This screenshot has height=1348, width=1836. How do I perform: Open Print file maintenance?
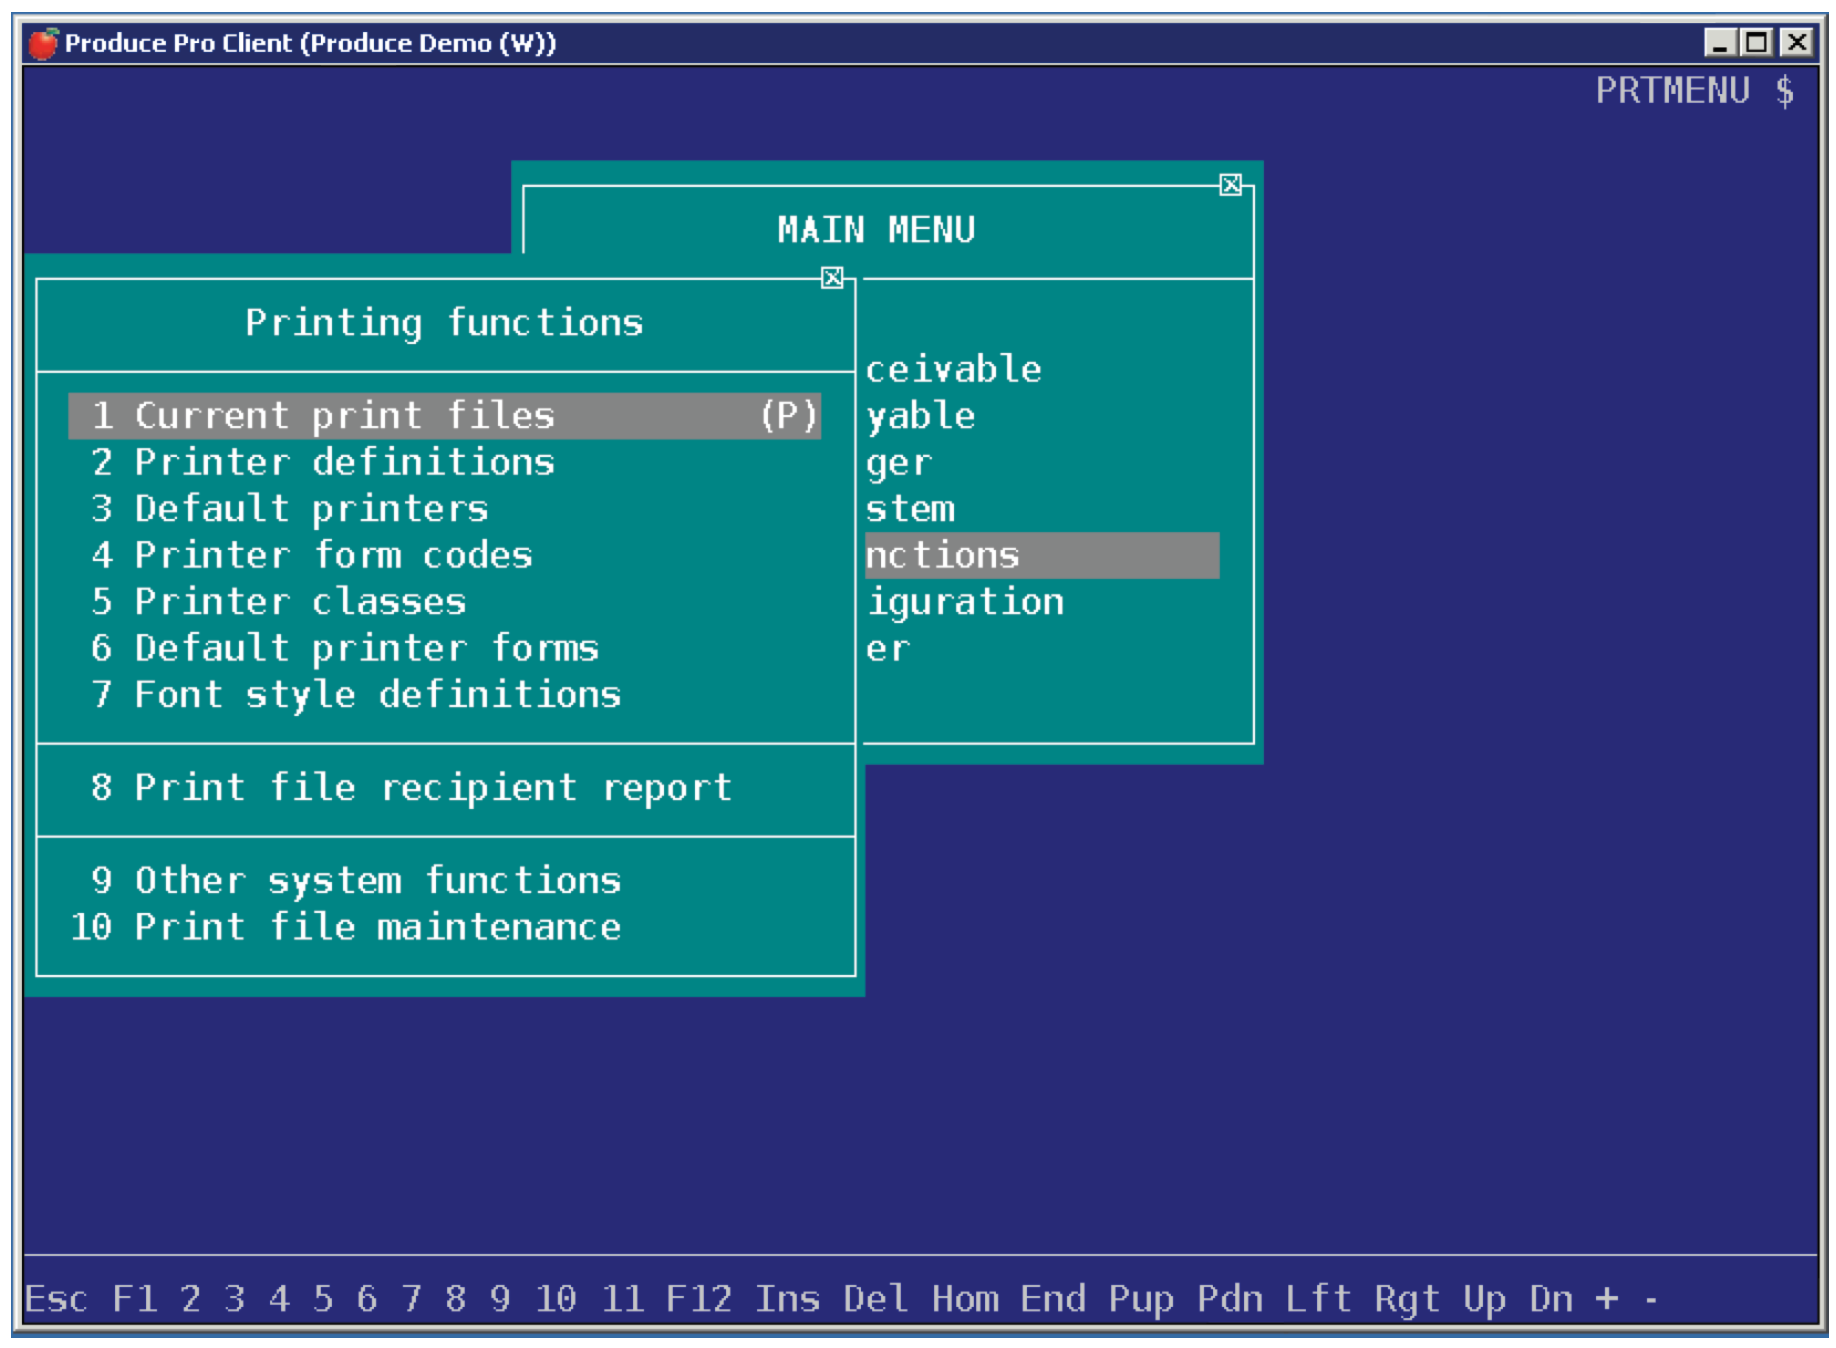[x=345, y=927]
